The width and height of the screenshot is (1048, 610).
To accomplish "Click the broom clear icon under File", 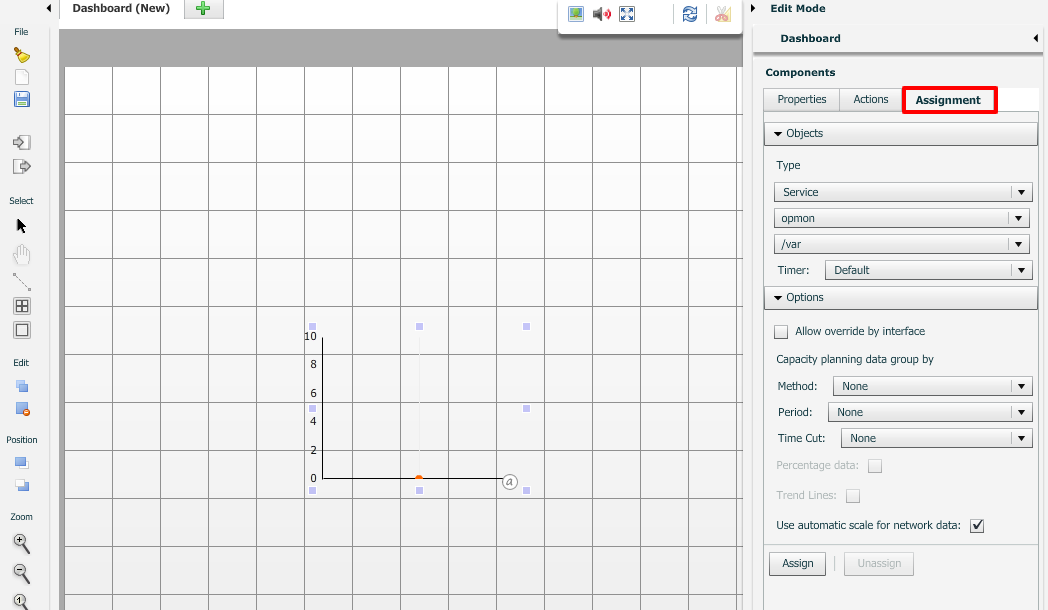I will [21, 55].
